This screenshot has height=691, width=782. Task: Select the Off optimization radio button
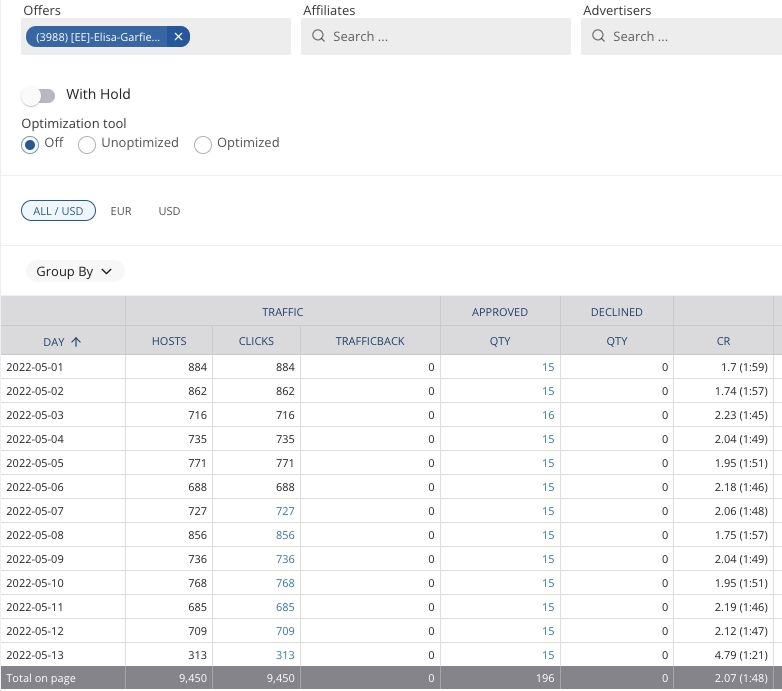pos(31,144)
